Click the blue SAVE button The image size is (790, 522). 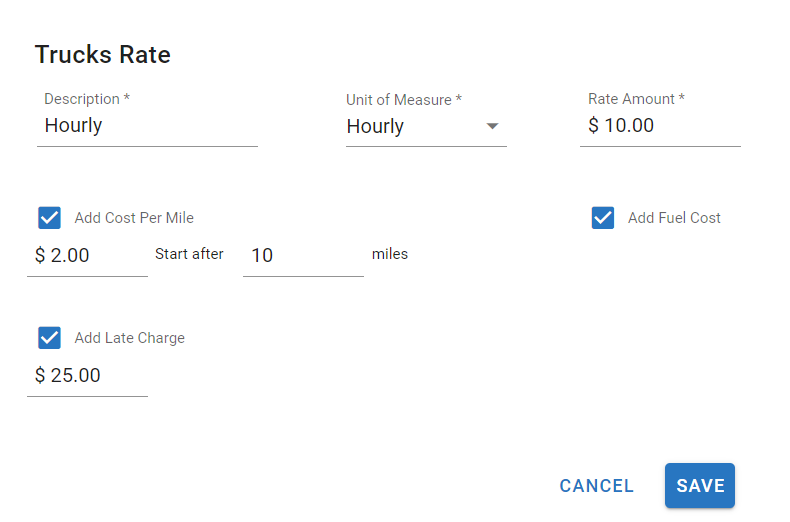(x=700, y=486)
